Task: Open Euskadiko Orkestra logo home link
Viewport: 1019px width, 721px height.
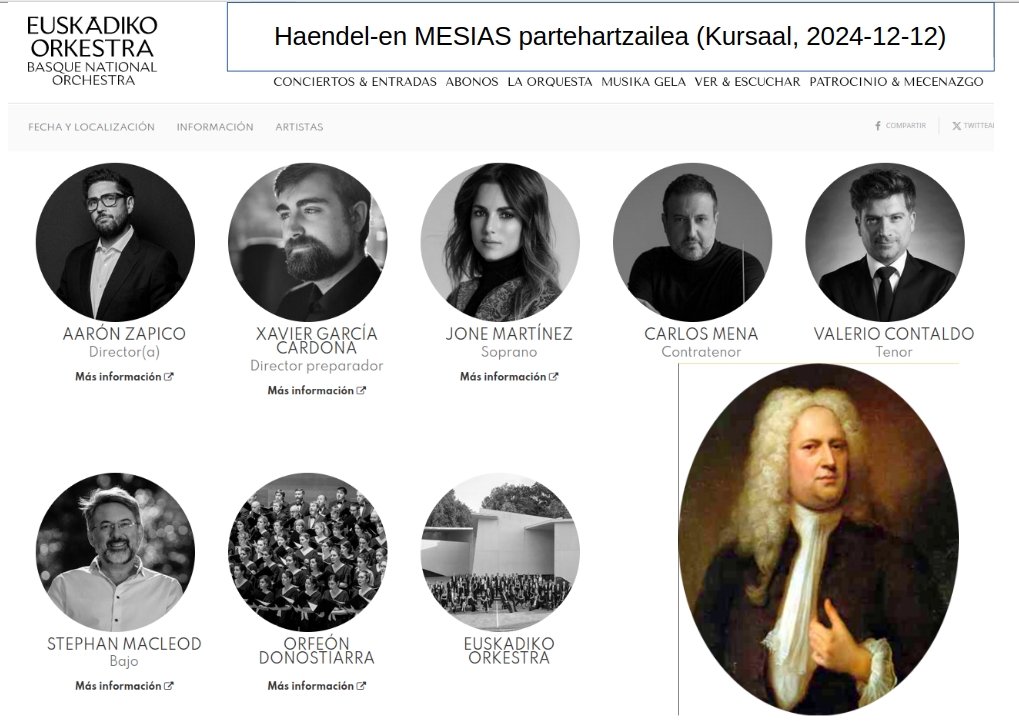Action: click(92, 51)
